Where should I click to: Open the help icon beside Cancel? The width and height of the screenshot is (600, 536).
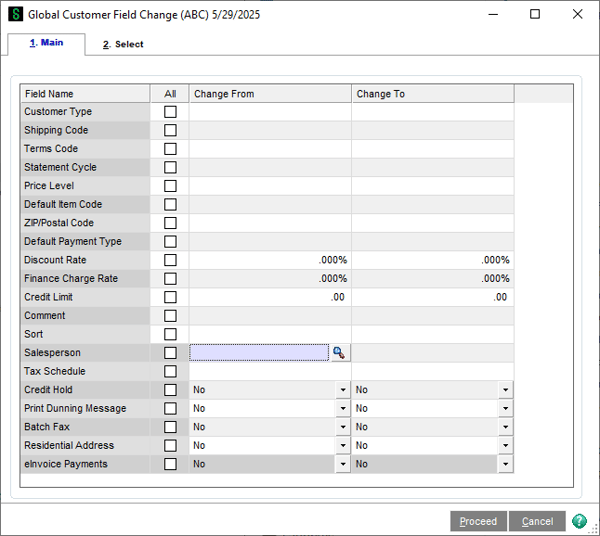pyautogui.click(x=579, y=521)
